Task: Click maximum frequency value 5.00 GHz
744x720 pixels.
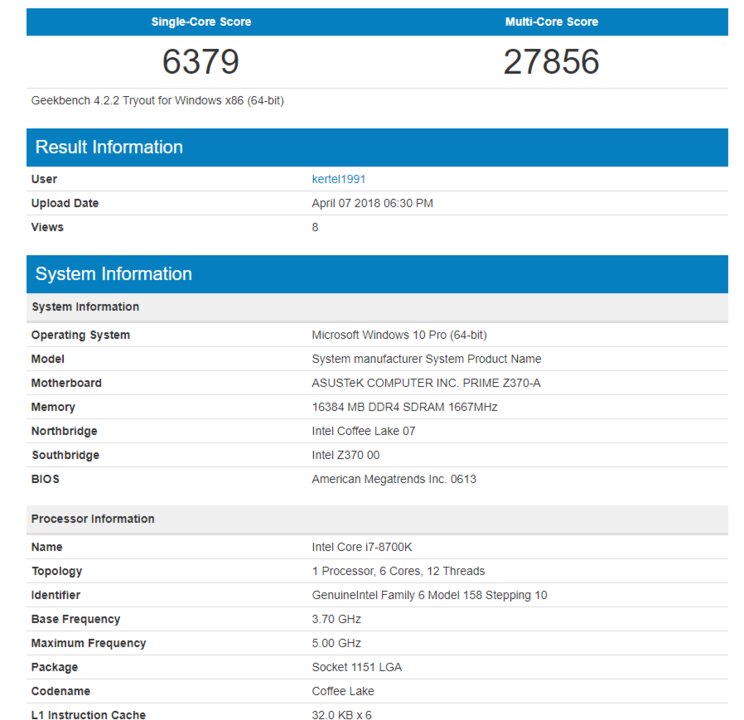Action: click(336, 643)
